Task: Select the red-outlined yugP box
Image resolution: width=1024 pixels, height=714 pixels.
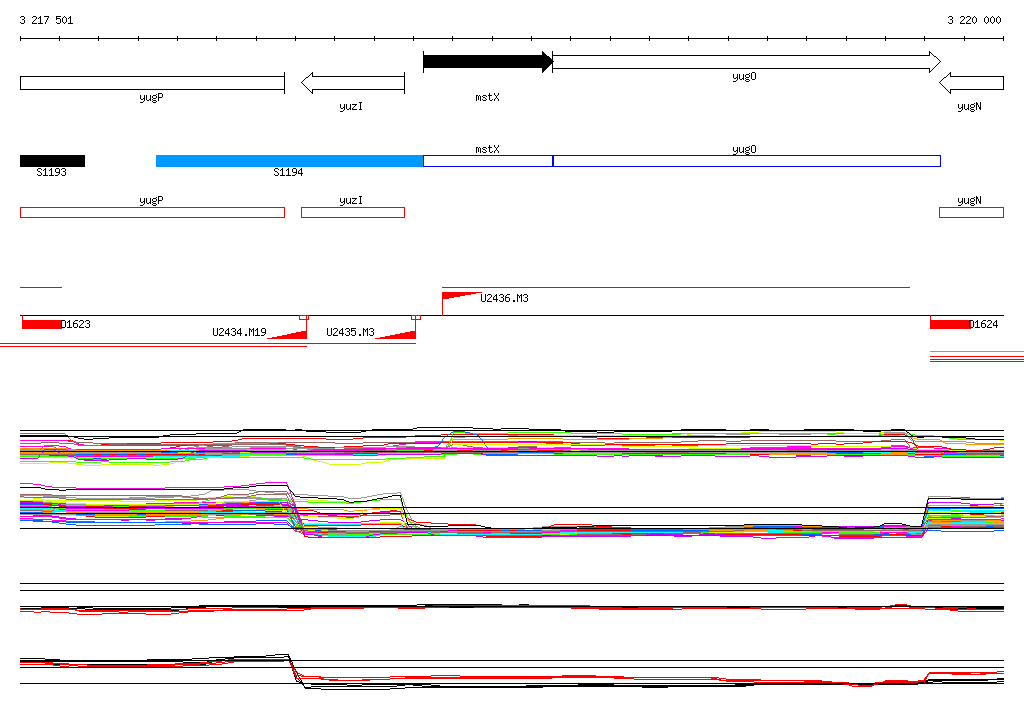Action: pyautogui.click(x=152, y=212)
